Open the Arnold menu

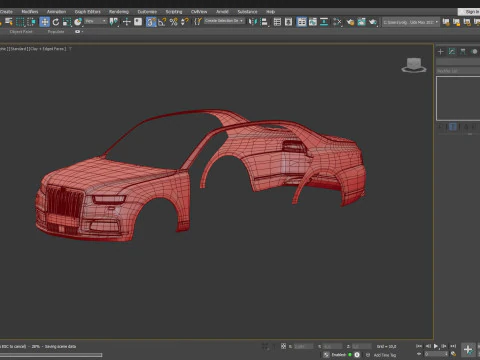click(x=222, y=12)
